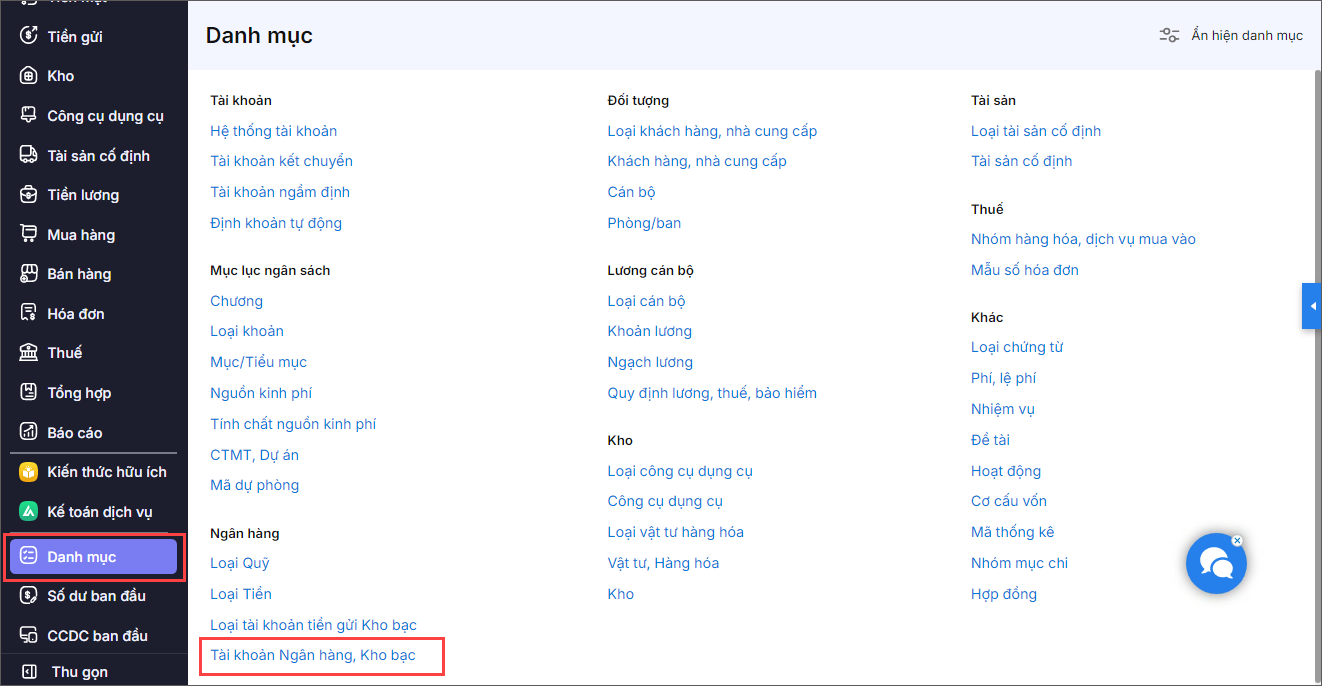The width and height of the screenshot is (1322, 686).
Task: Open Khoản lương link
Action: coord(649,331)
